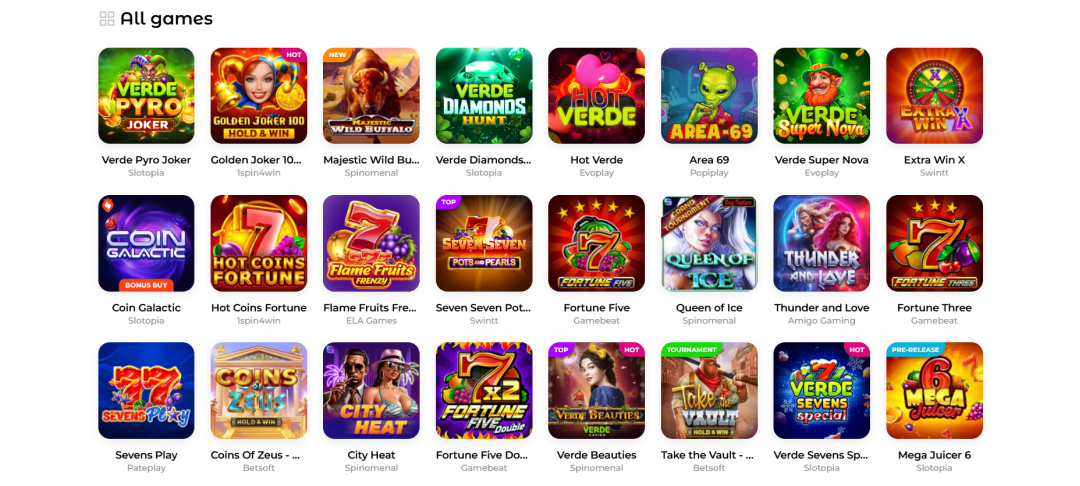Launch Golden Joker 100 Hold & Win game
Image resolution: width=1080 pixels, height=486 pixels.
click(x=258, y=96)
